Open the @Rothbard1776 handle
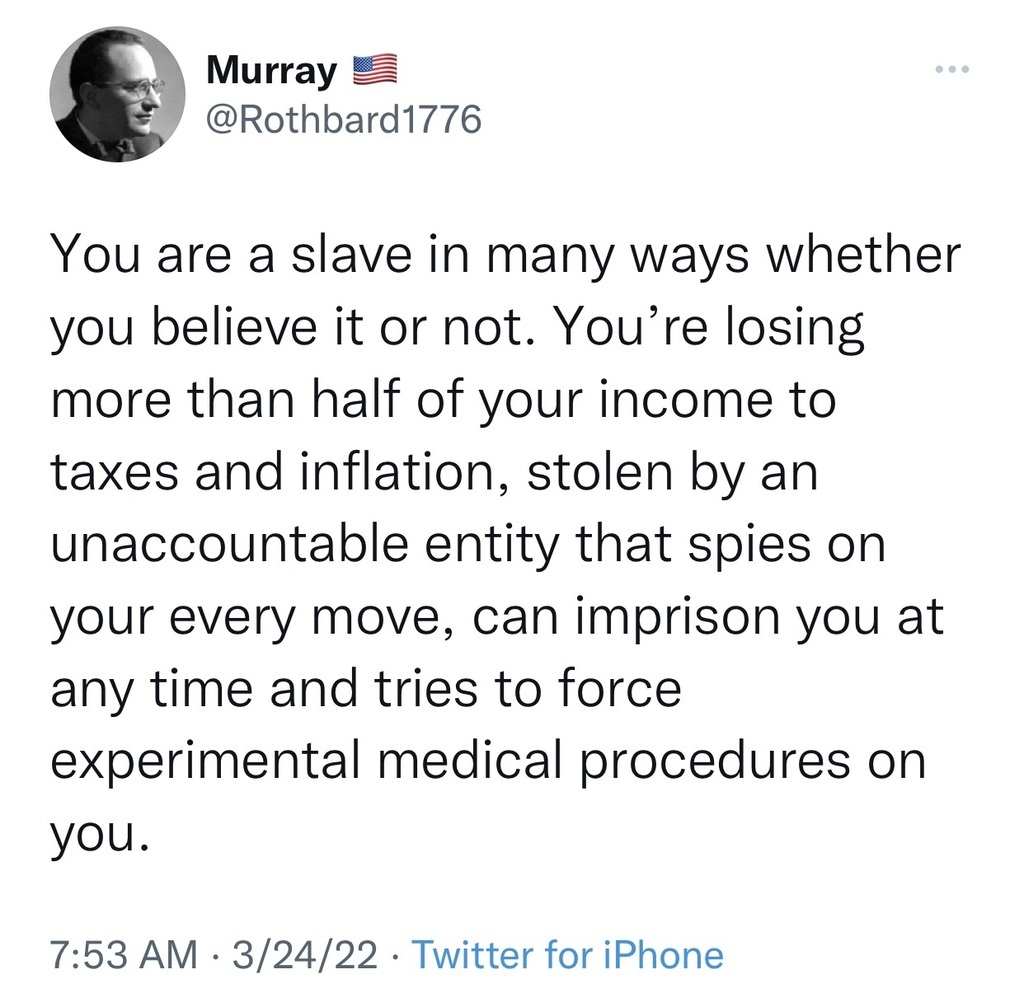 (x=343, y=121)
